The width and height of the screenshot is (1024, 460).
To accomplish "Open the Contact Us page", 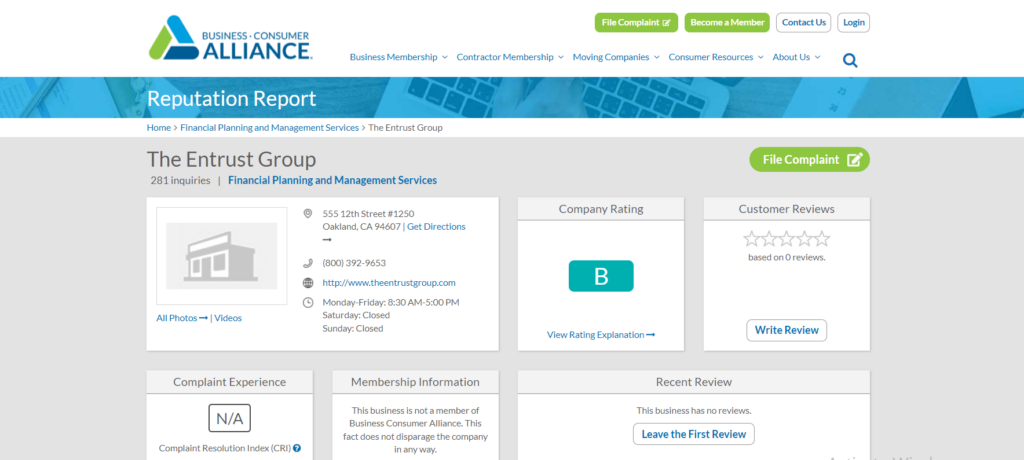I will (x=803, y=22).
